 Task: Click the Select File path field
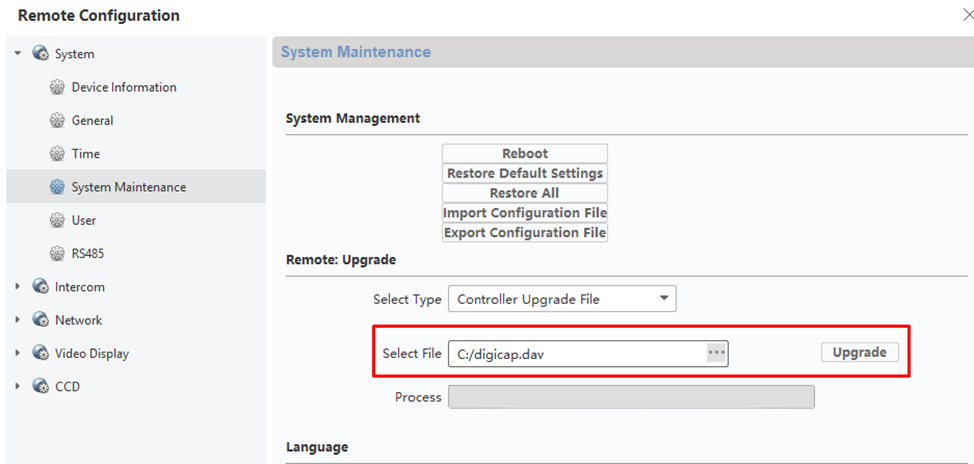[x=575, y=353]
